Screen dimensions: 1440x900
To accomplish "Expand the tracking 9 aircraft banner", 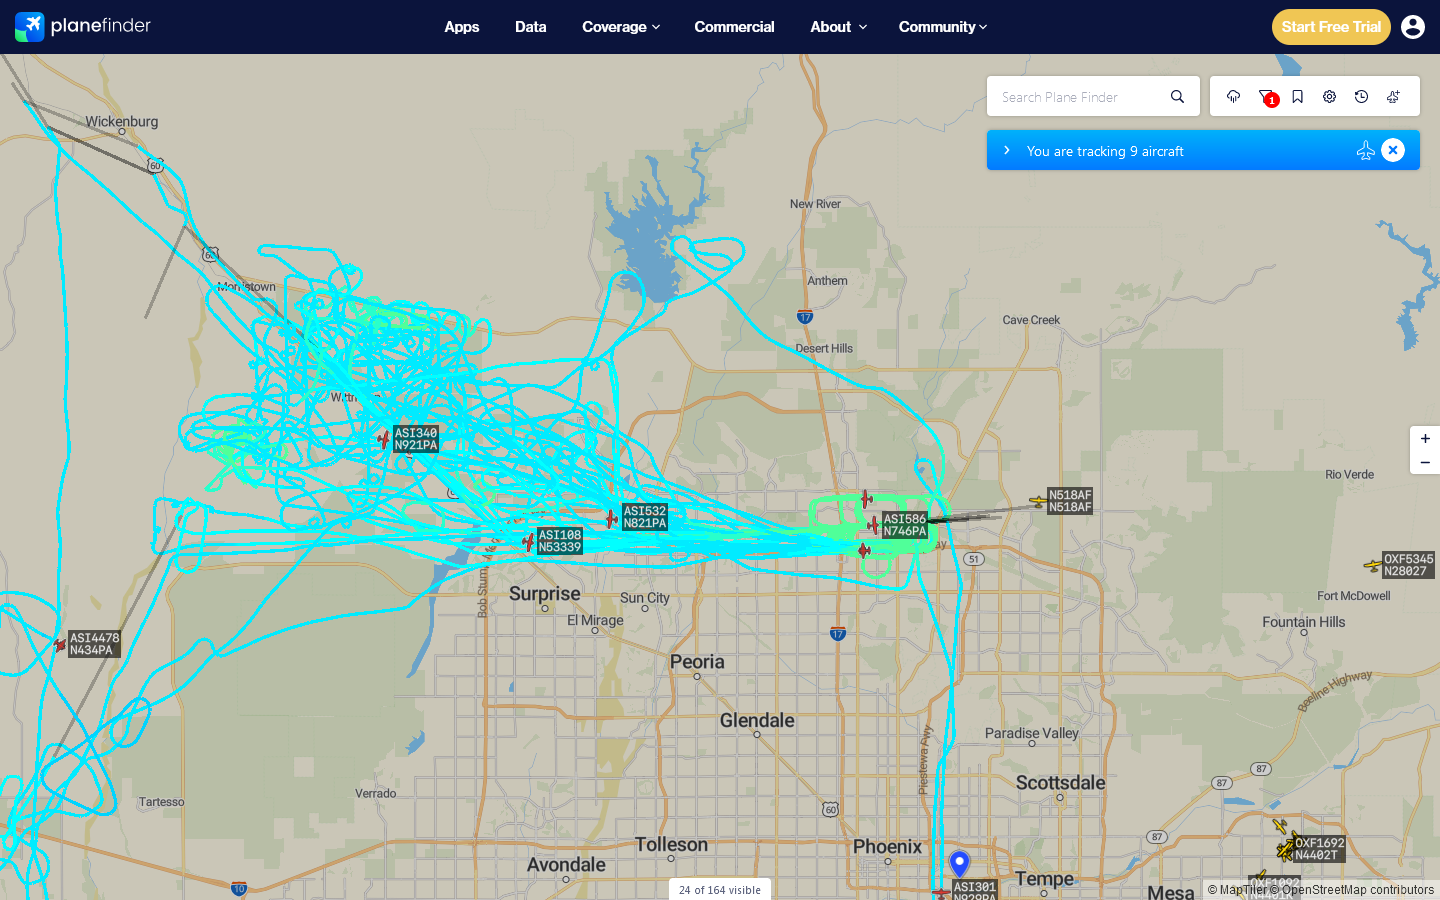I will pos(1007,150).
